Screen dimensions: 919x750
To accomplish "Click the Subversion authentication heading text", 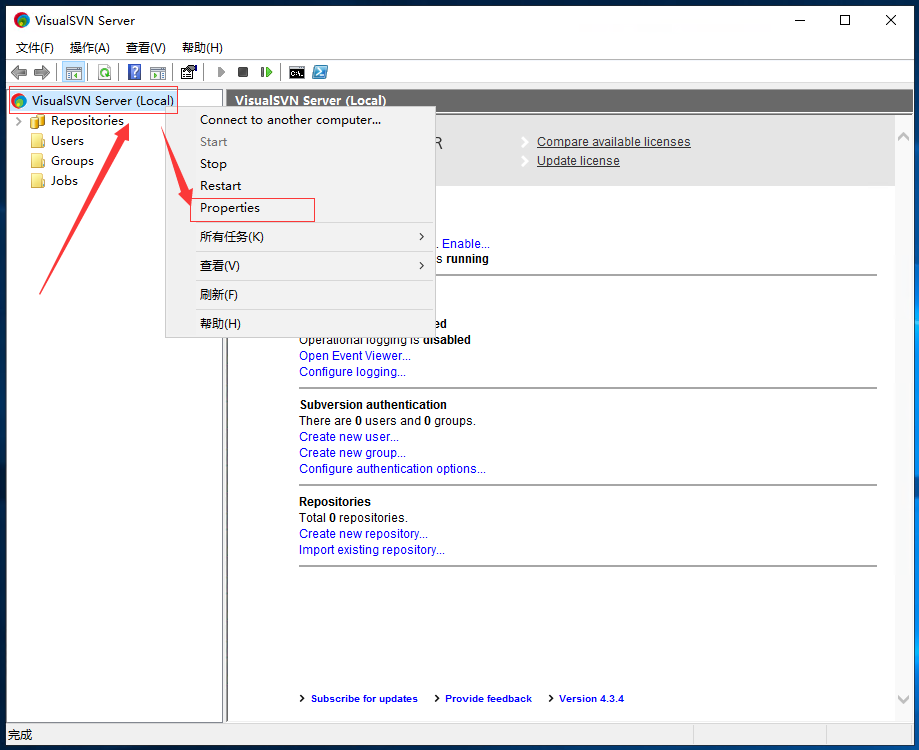I will (373, 405).
